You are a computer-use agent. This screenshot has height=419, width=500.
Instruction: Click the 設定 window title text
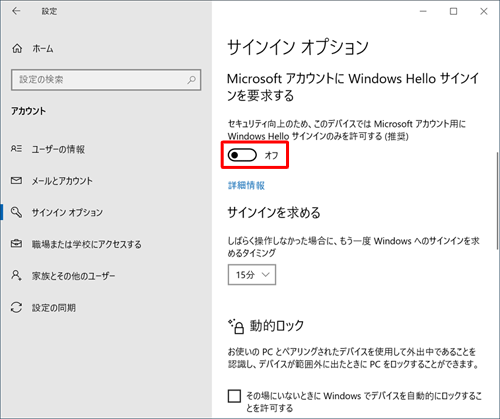[x=49, y=11]
